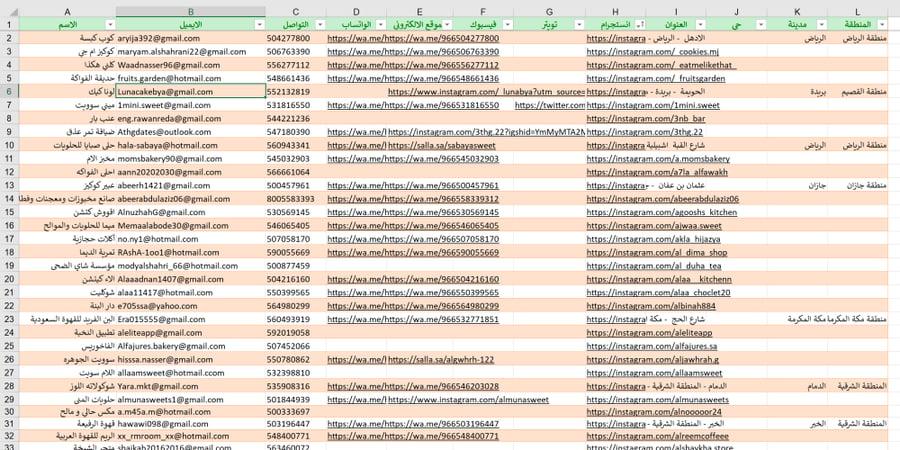Screen dimensions: 900x450
Task: Open the instagram.com/a.momsbakery link
Action: [658, 159]
